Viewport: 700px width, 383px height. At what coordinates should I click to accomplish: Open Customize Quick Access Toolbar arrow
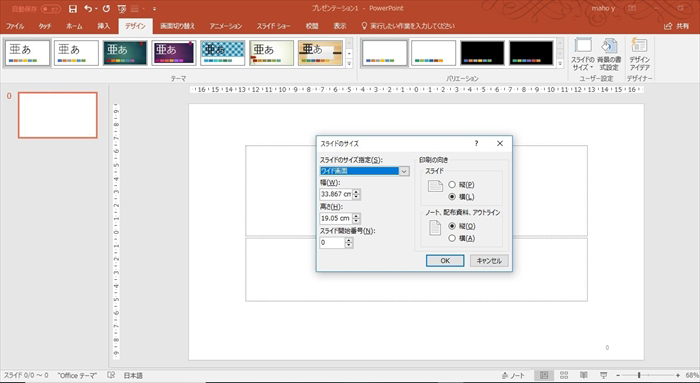click(x=154, y=8)
